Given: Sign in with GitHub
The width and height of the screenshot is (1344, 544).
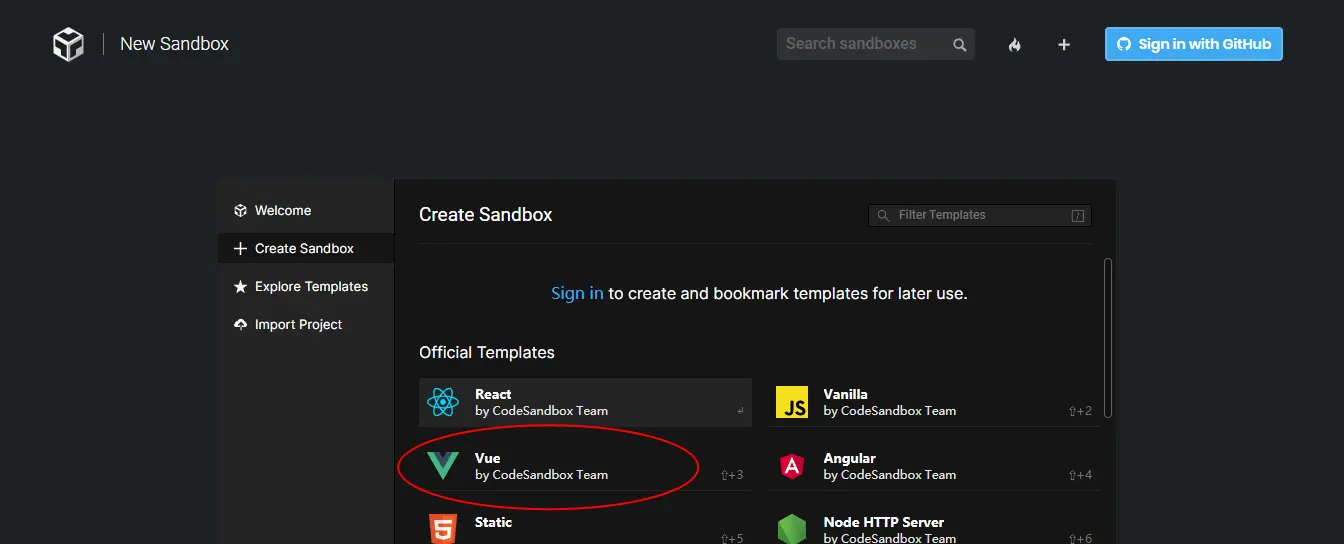Looking at the screenshot, I should click(1194, 44).
